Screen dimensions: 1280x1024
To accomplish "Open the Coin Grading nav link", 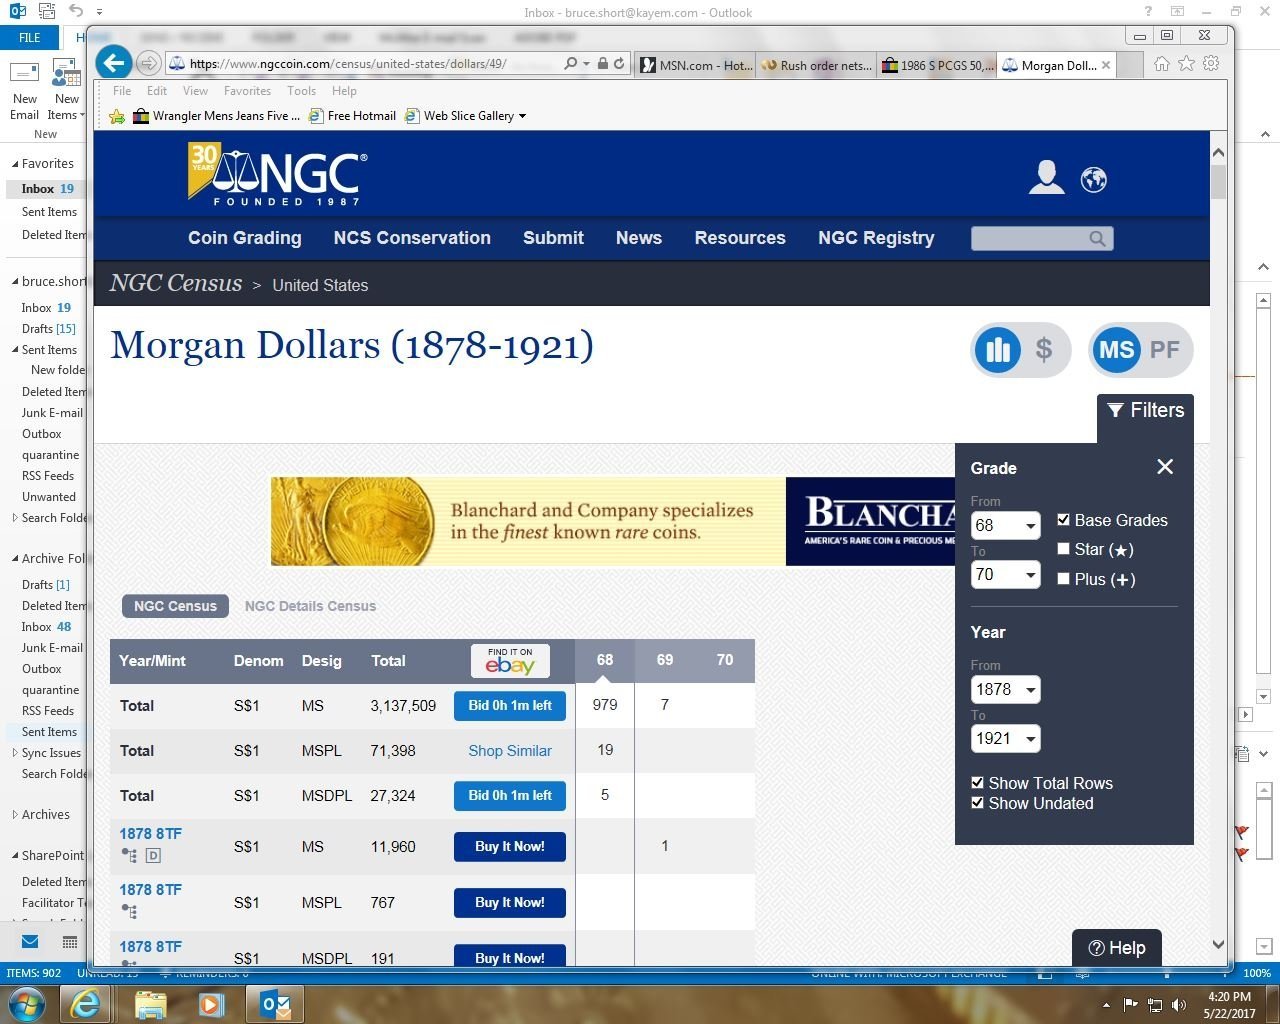I will [x=245, y=238].
